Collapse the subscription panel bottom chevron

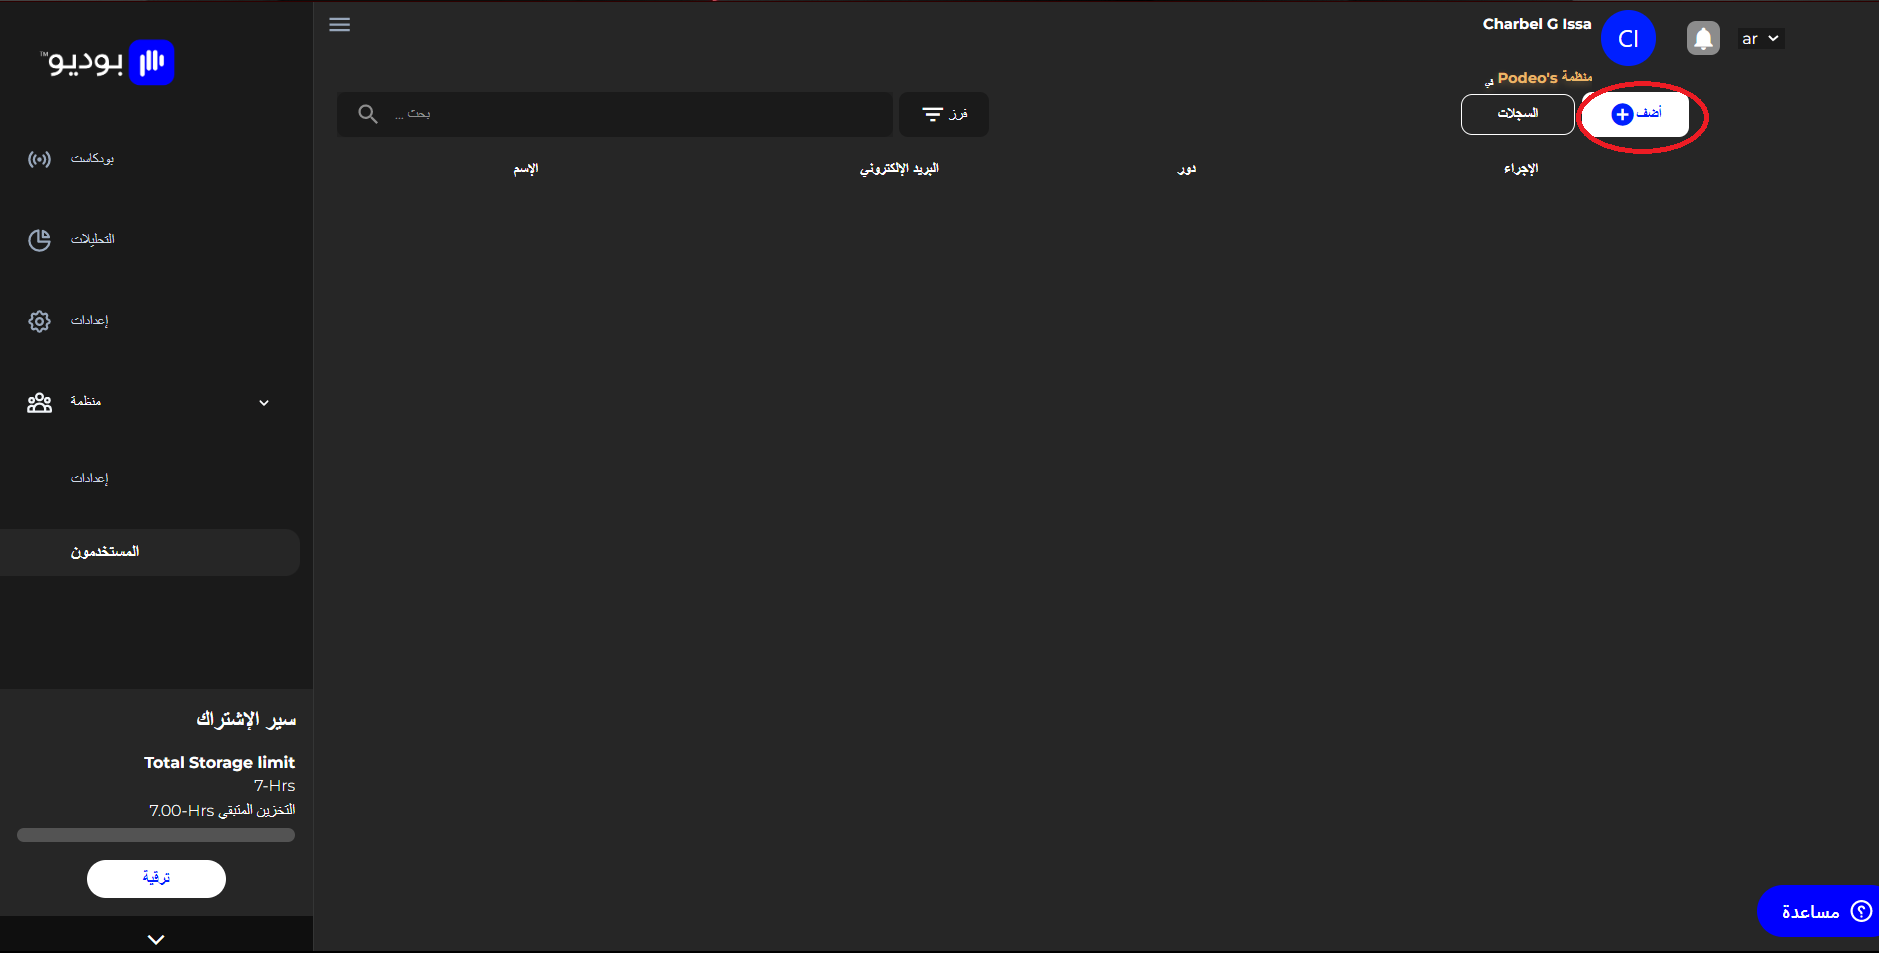coord(156,939)
